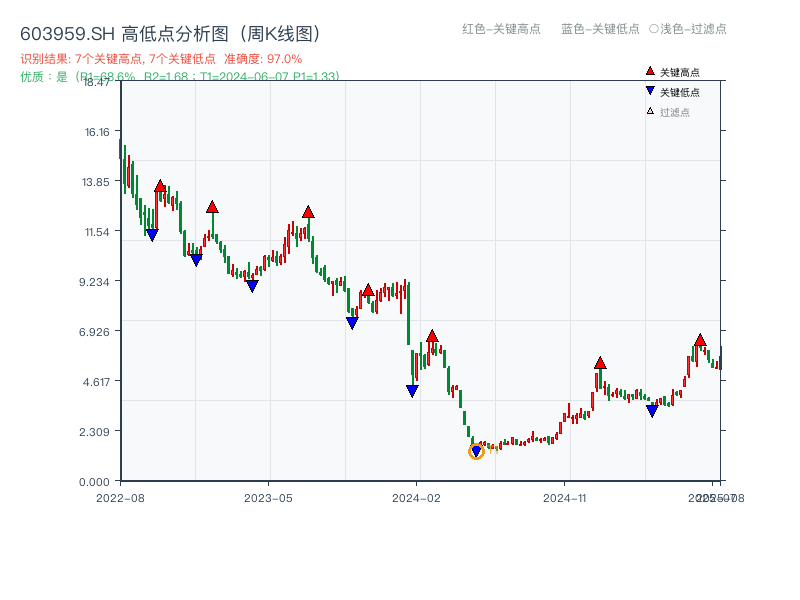
Task: Click the leftmost red key-high triangle on chart
Action: click(x=160, y=186)
